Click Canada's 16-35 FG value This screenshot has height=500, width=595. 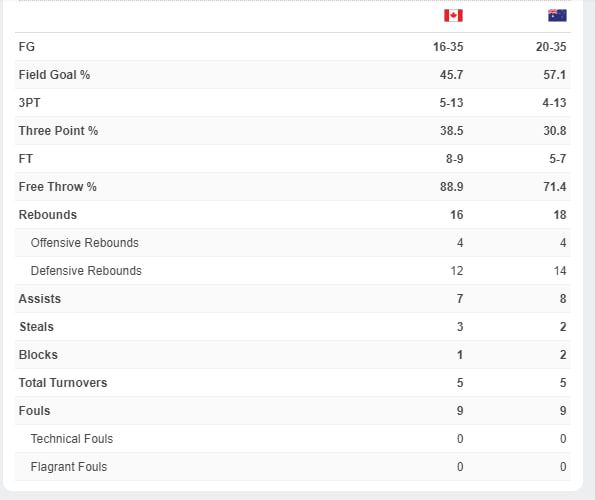pos(448,47)
